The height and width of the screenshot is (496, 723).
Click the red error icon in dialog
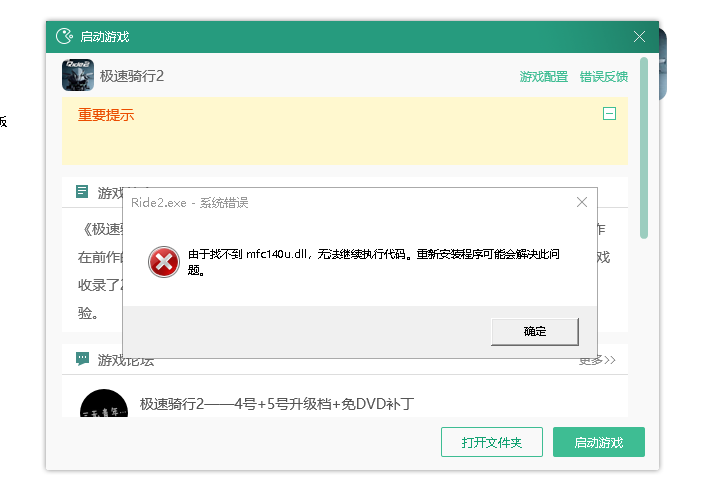[x=164, y=262]
